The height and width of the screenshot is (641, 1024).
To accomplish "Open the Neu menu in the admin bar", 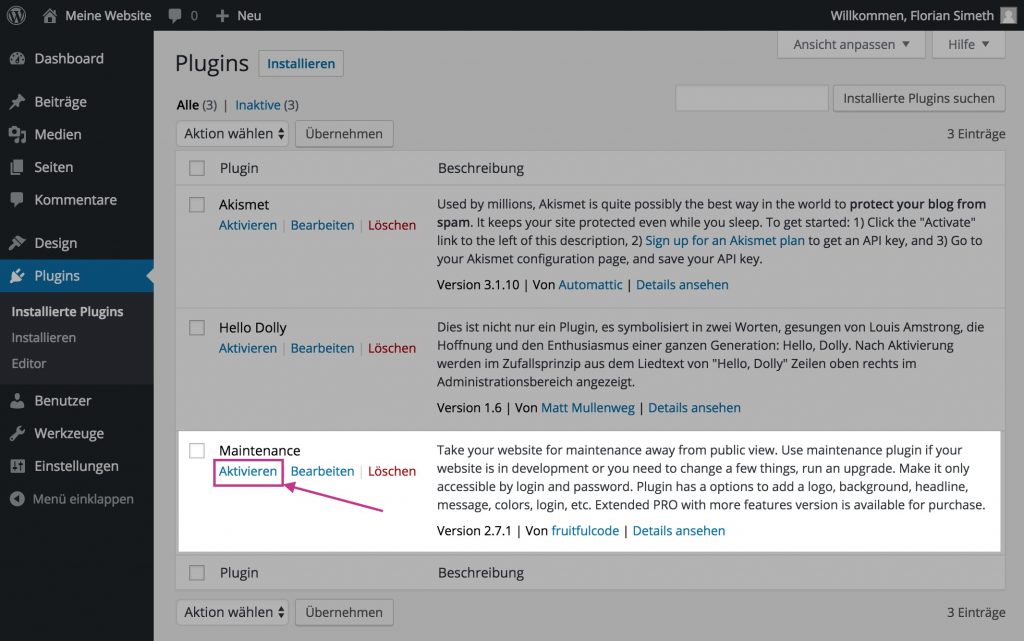I will click(x=238, y=15).
